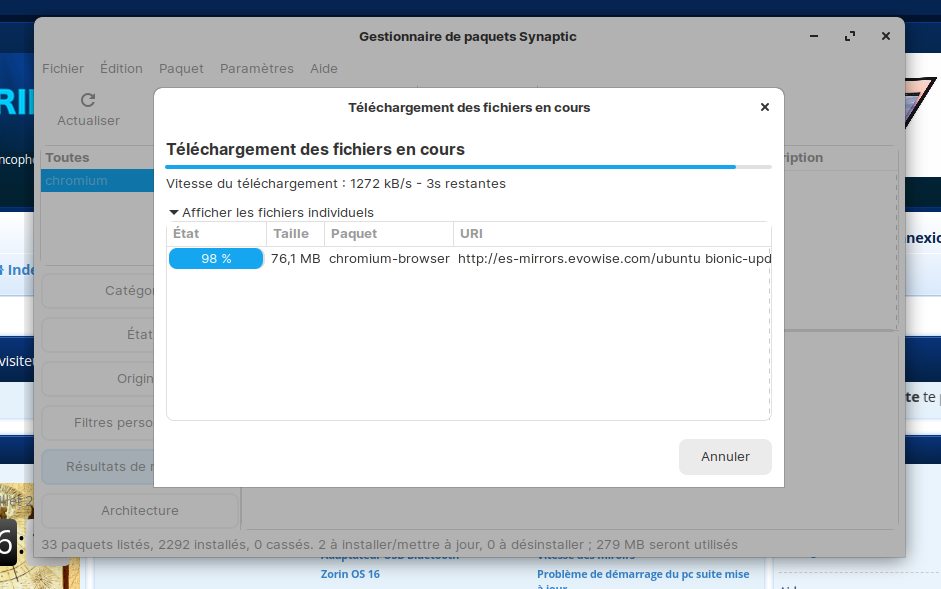This screenshot has height=589, width=941.
Task: Click the Actualiser reload icon
Action: point(88,100)
